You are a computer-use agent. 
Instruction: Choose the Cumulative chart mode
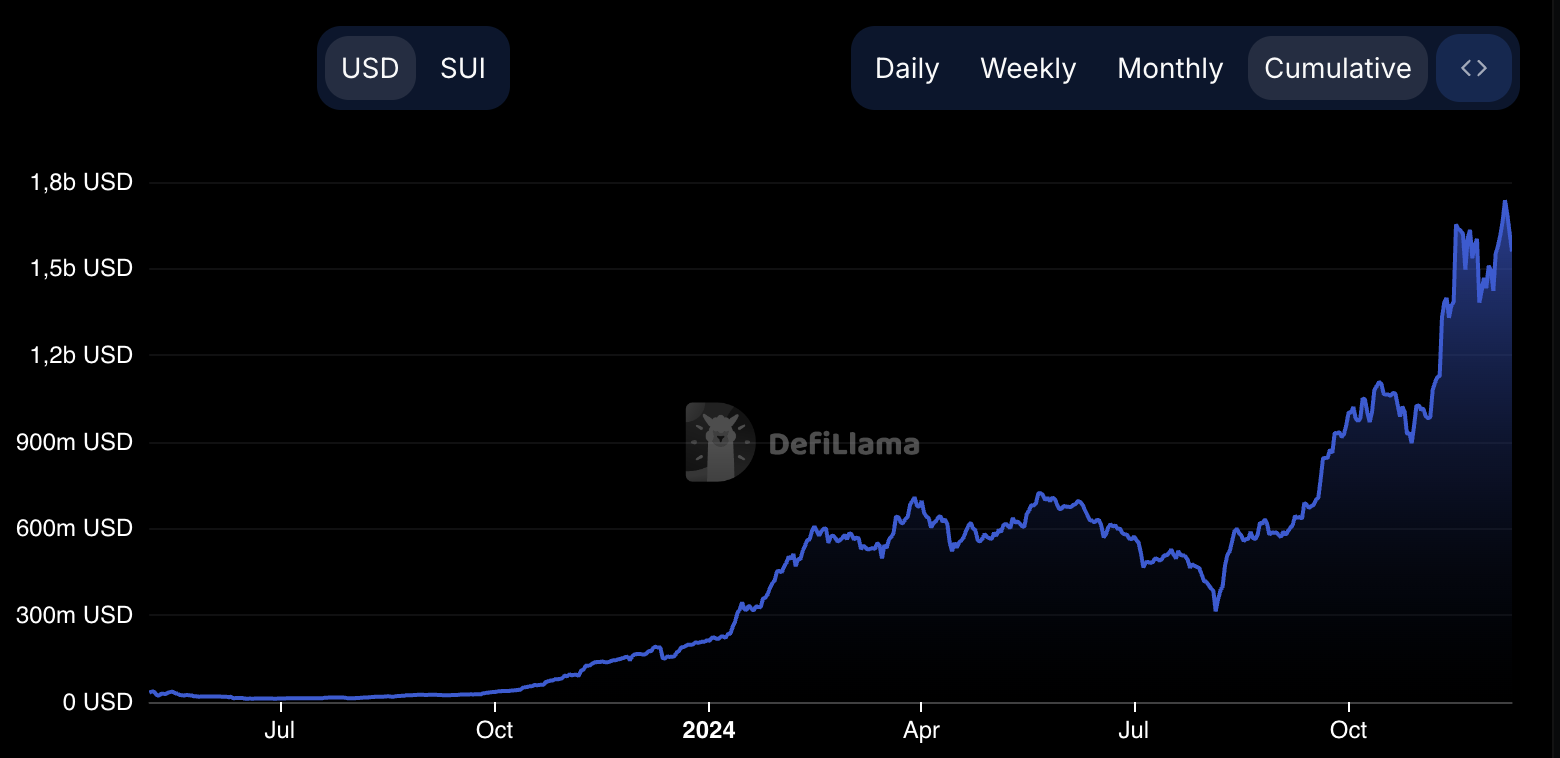pyautogui.click(x=1338, y=68)
